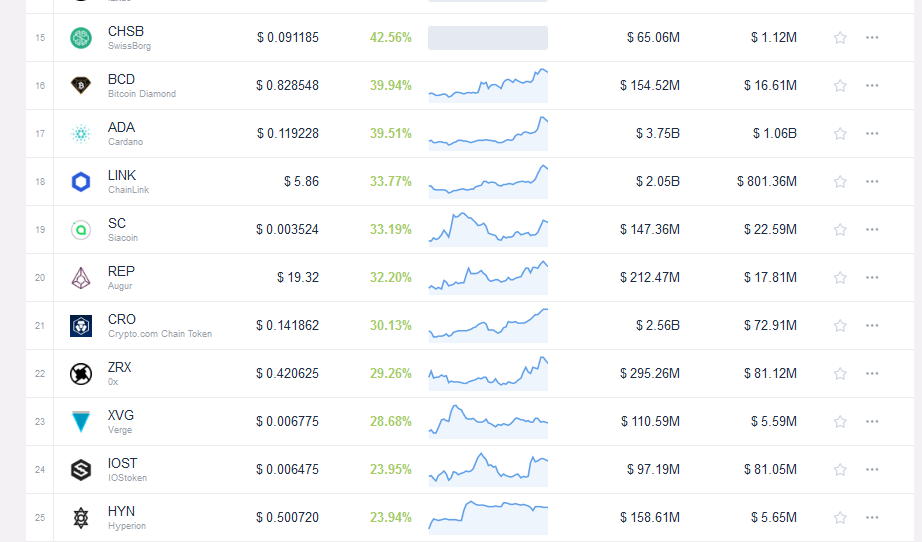
Task: Click the Hyperion HYN logo
Action: coord(81,518)
